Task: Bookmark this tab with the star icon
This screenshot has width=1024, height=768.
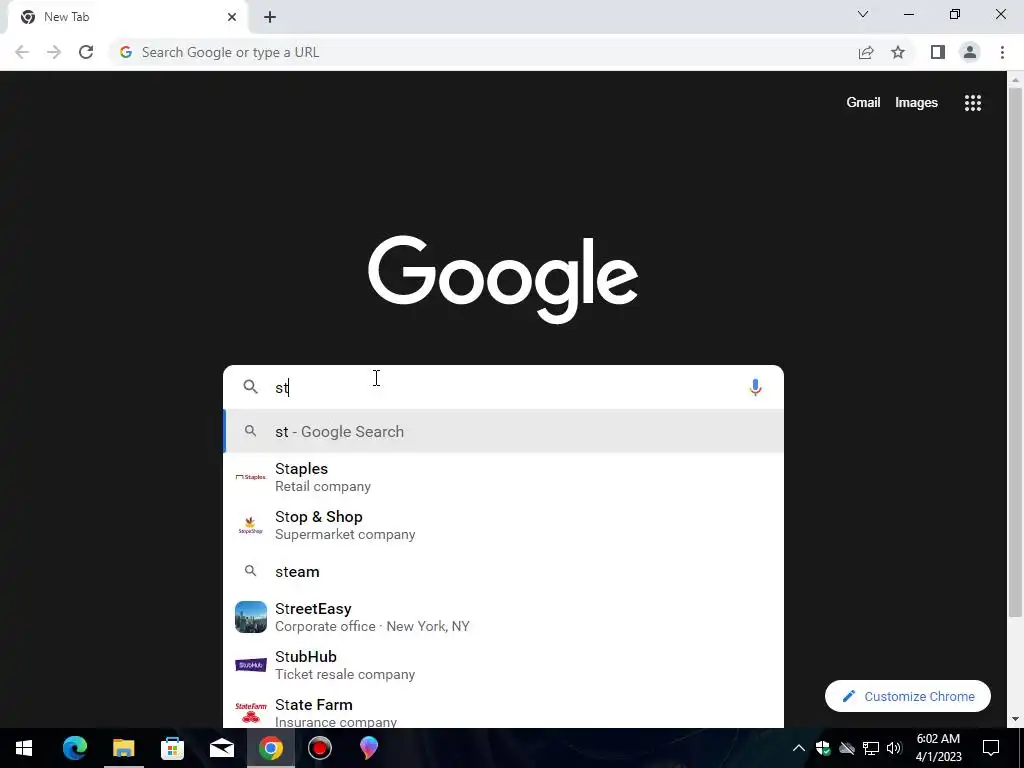Action: 898,52
